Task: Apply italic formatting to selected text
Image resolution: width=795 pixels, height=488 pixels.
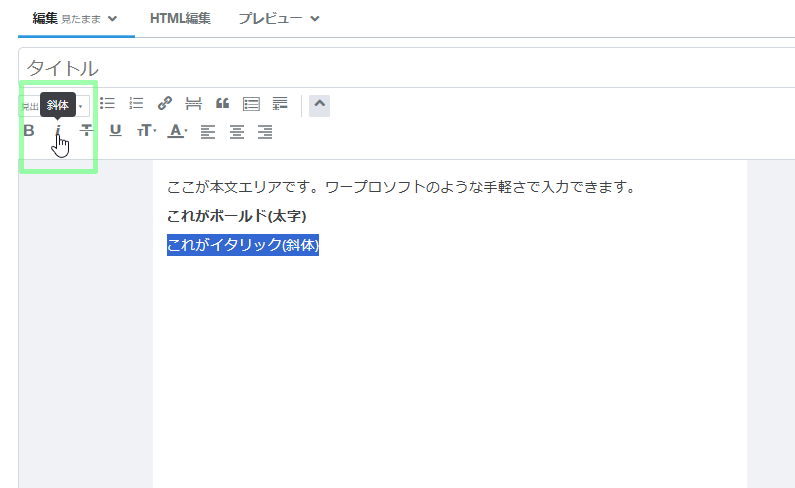Action: [x=58, y=130]
